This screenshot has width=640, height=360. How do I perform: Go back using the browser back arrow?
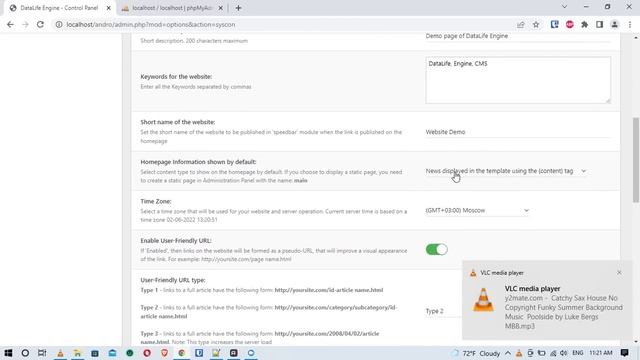10,24
